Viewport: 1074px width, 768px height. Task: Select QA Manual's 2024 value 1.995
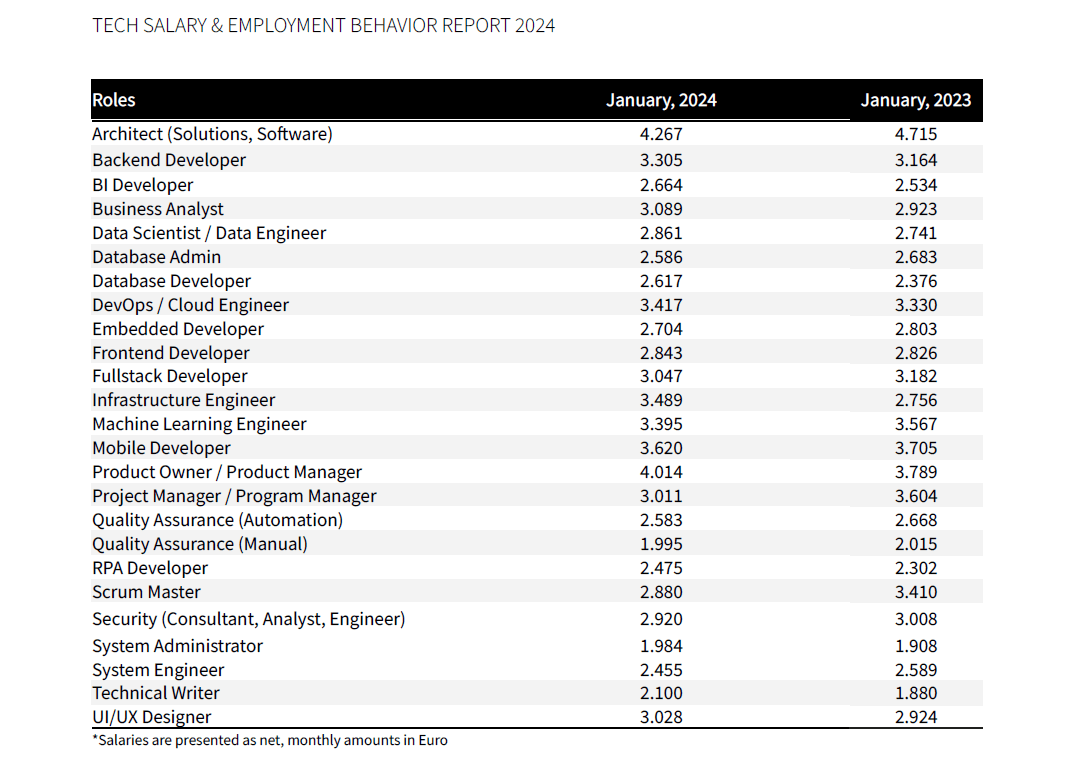[x=661, y=545]
